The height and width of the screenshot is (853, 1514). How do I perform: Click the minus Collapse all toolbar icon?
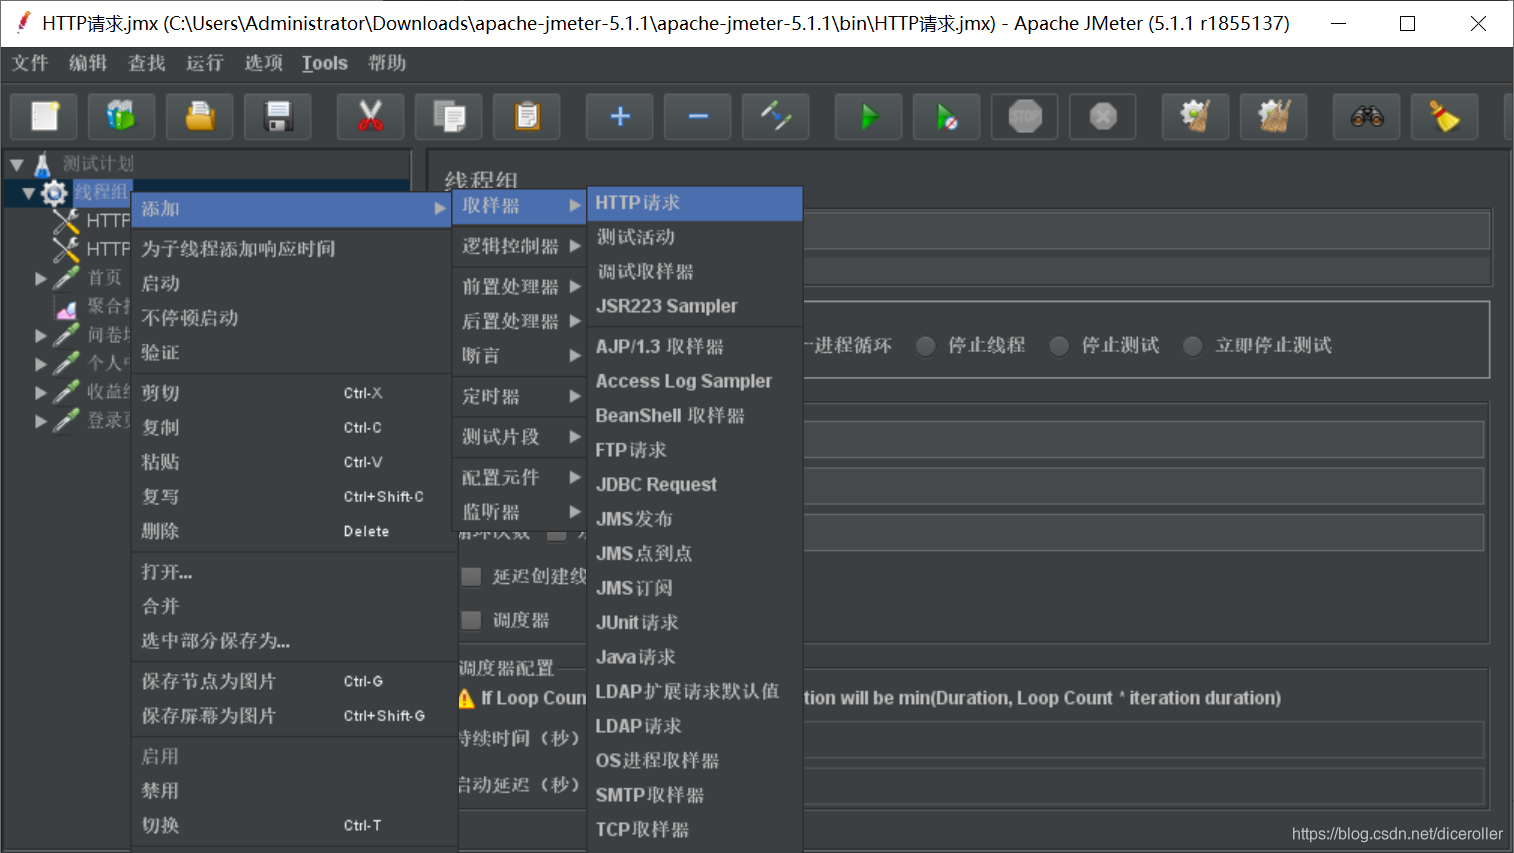[698, 116]
